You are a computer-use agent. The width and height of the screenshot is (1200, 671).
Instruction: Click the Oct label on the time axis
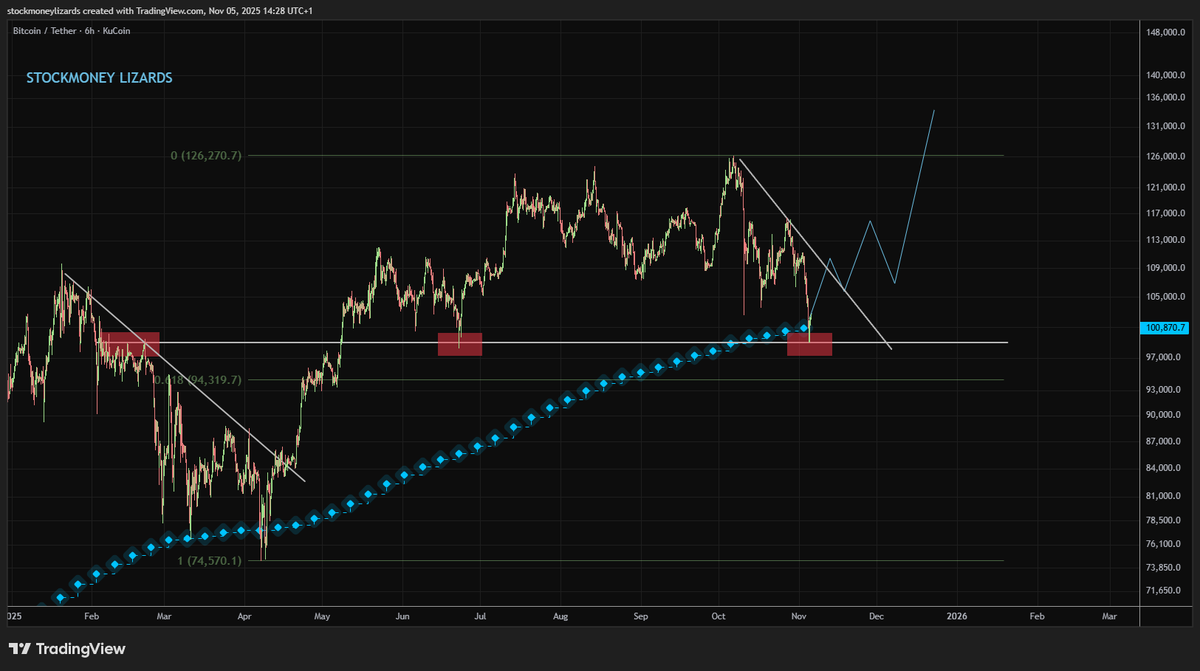718,617
